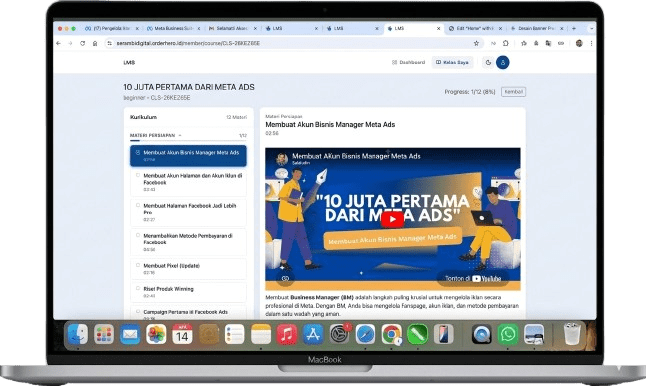646x386 pixels.
Task: Click the browser home icon
Action: tap(95, 43)
